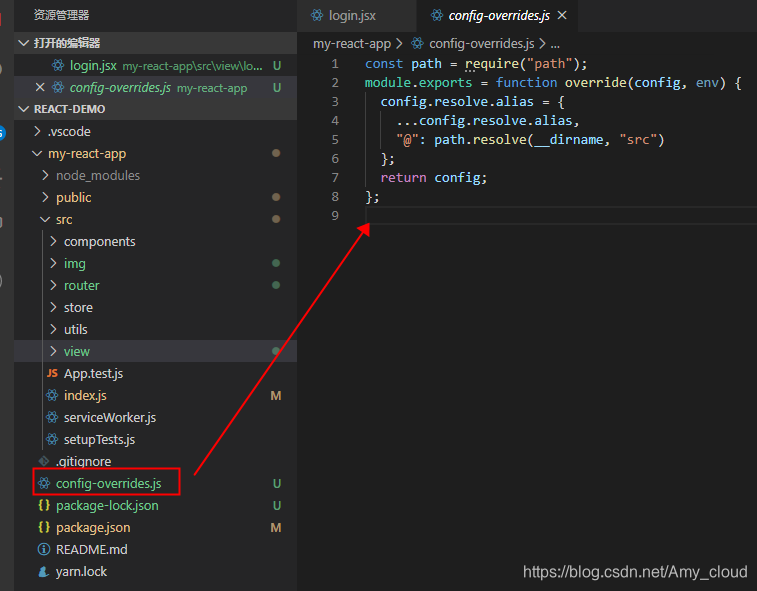Click the React icon beside setupTests.js
The height and width of the screenshot is (591, 757).
click(52, 439)
